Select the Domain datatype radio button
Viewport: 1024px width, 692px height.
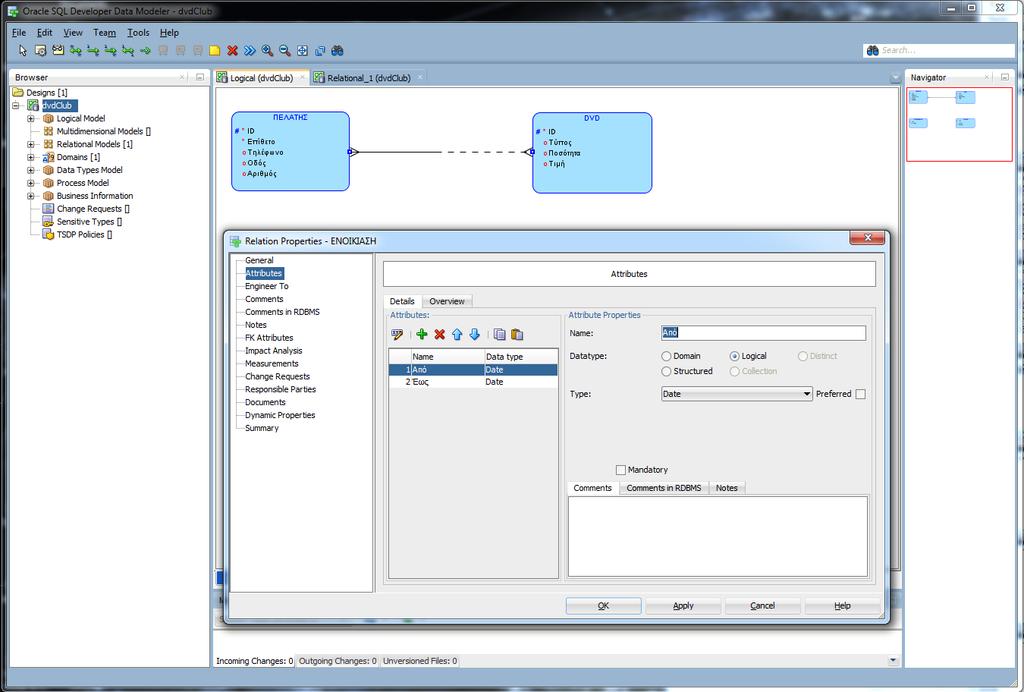point(666,356)
